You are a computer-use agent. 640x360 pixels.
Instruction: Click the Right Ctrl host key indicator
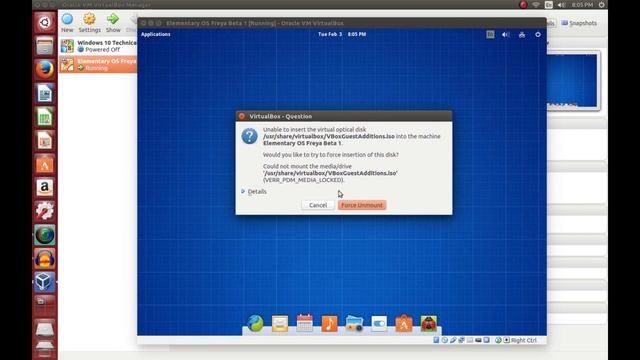coord(524,340)
